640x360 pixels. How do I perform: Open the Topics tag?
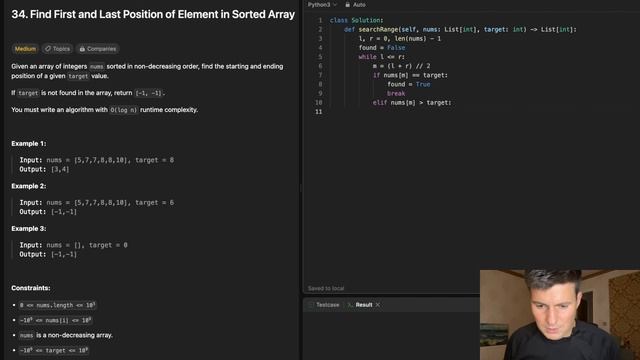tap(57, 49)
